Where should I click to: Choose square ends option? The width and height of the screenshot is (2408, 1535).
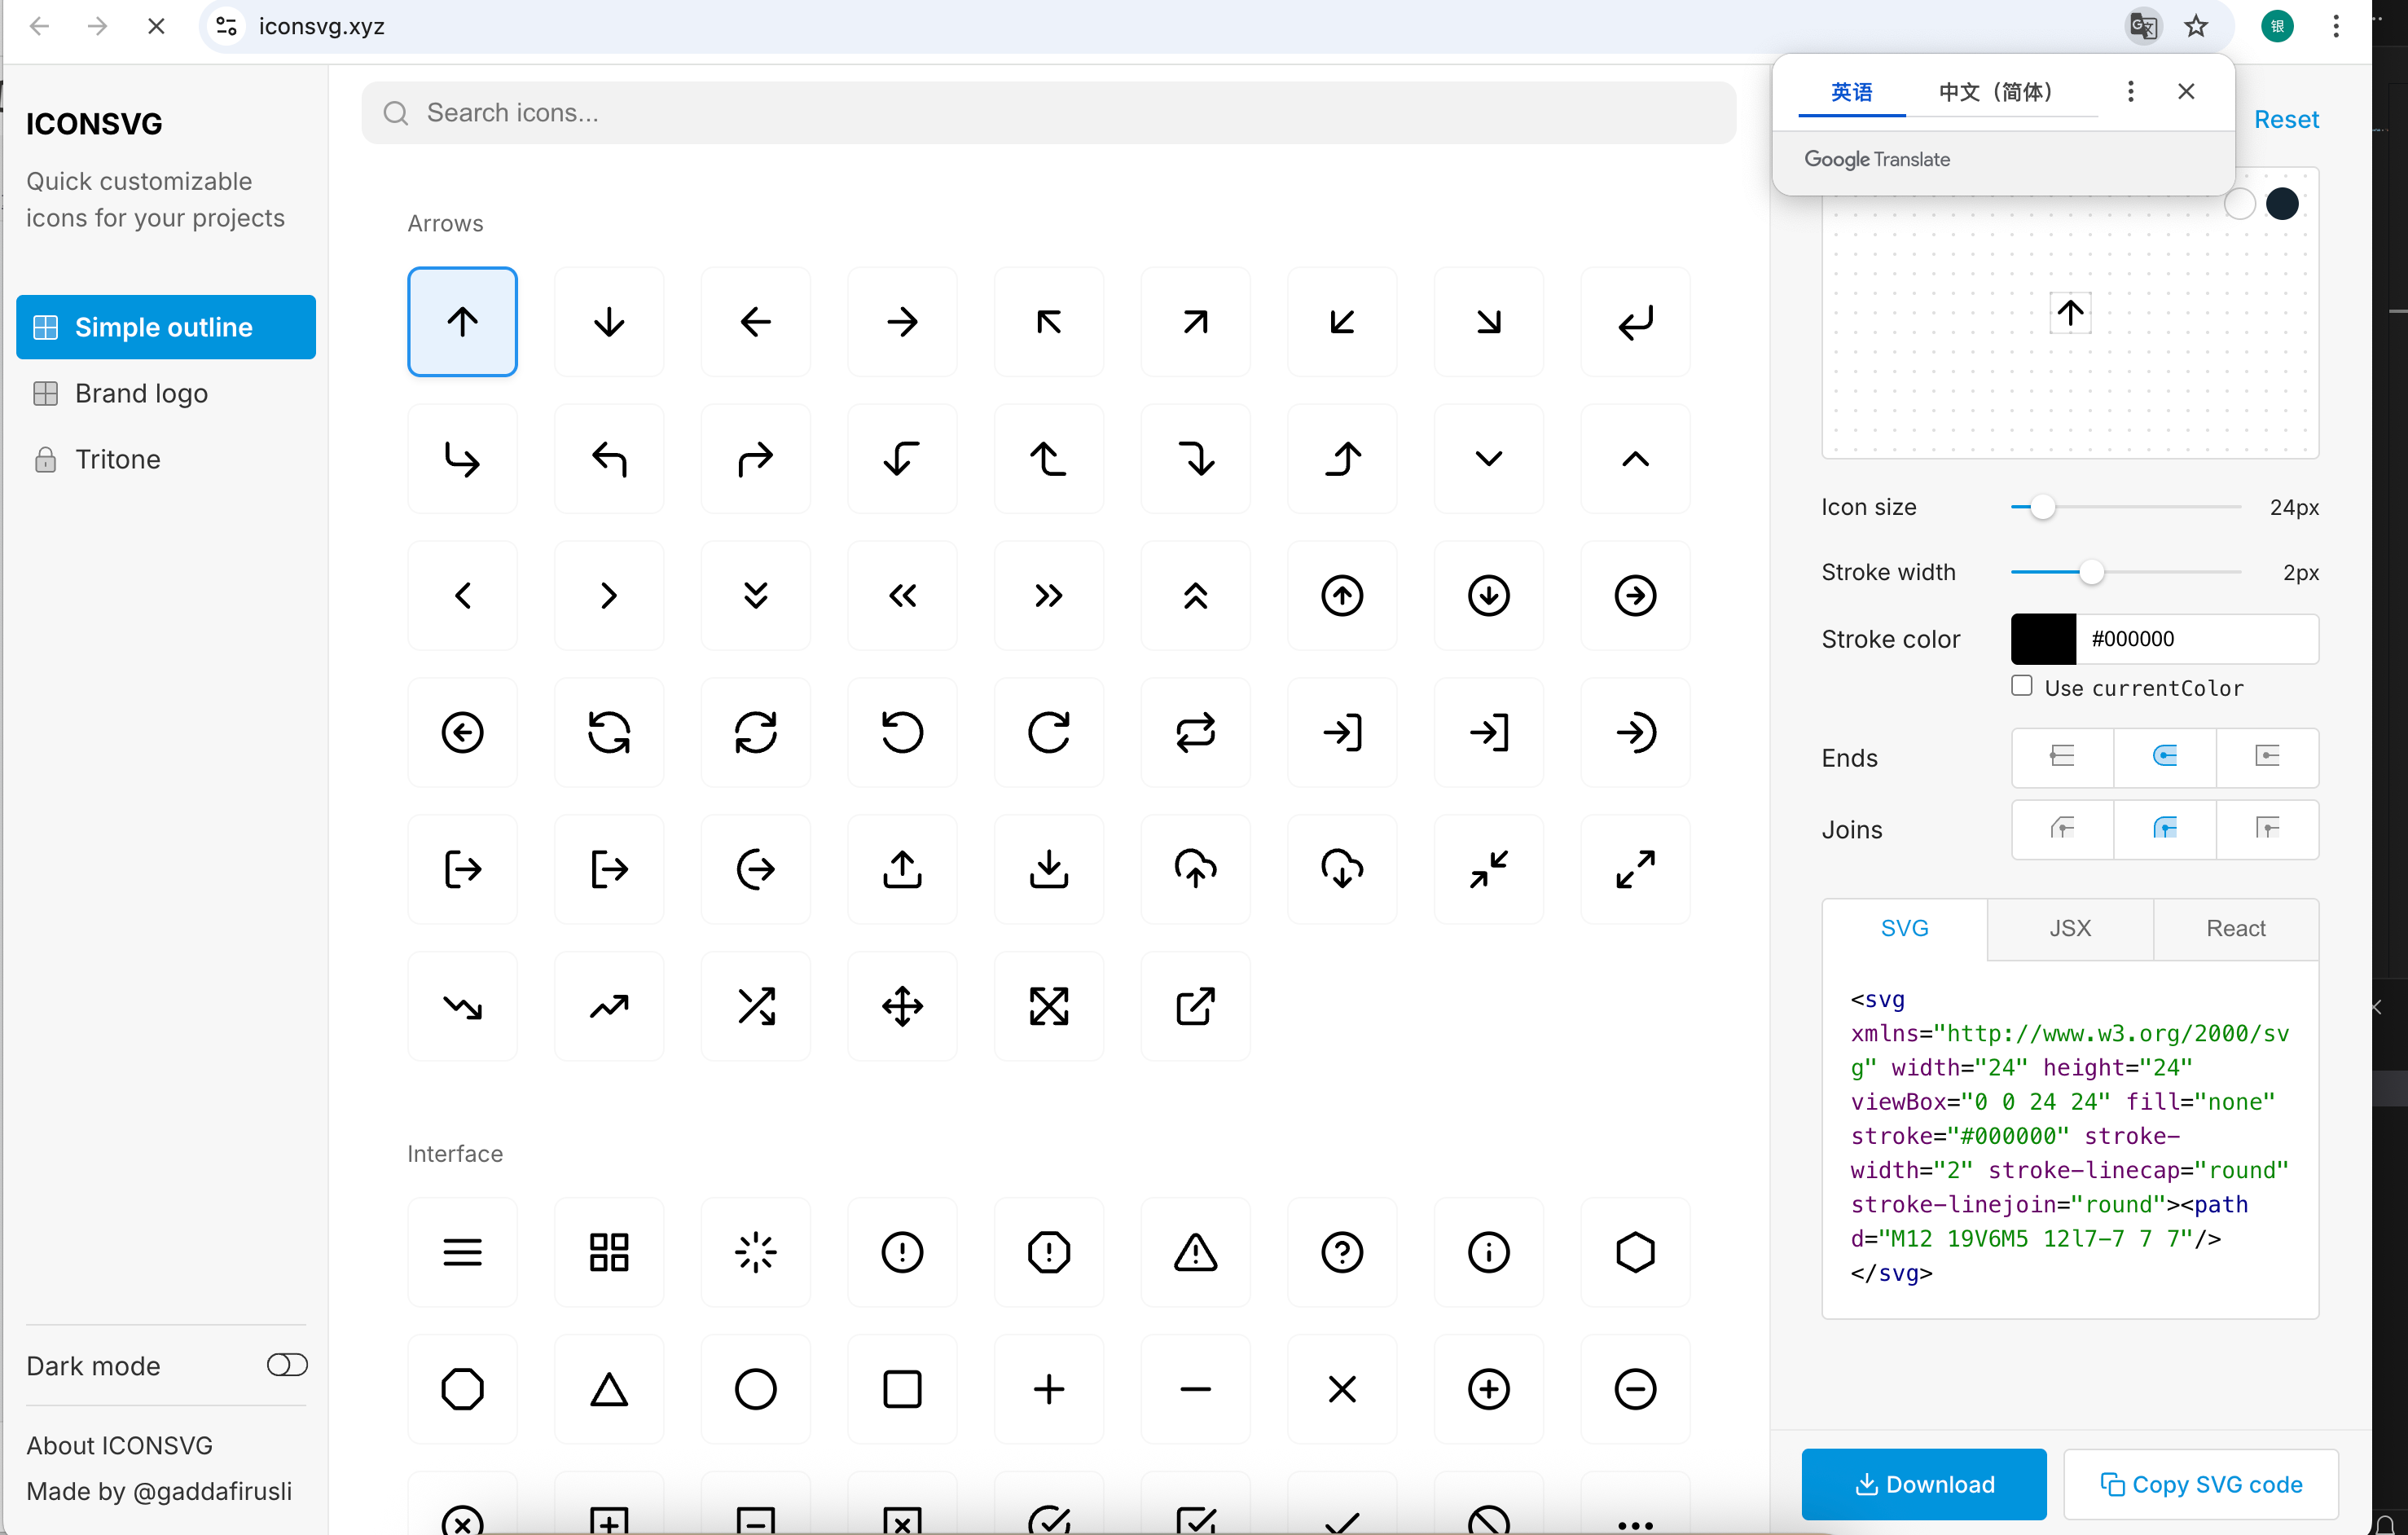coord(2266,757)
